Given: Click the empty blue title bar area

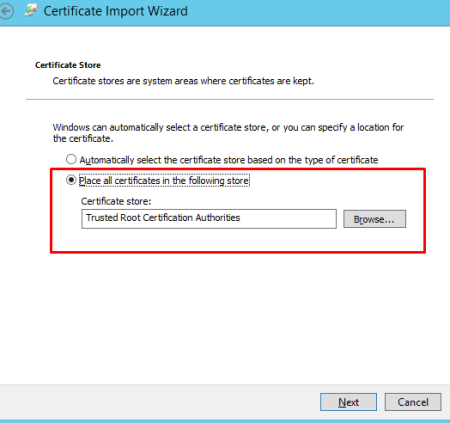Looking at the screenshot, I should [x=317, y=13].
